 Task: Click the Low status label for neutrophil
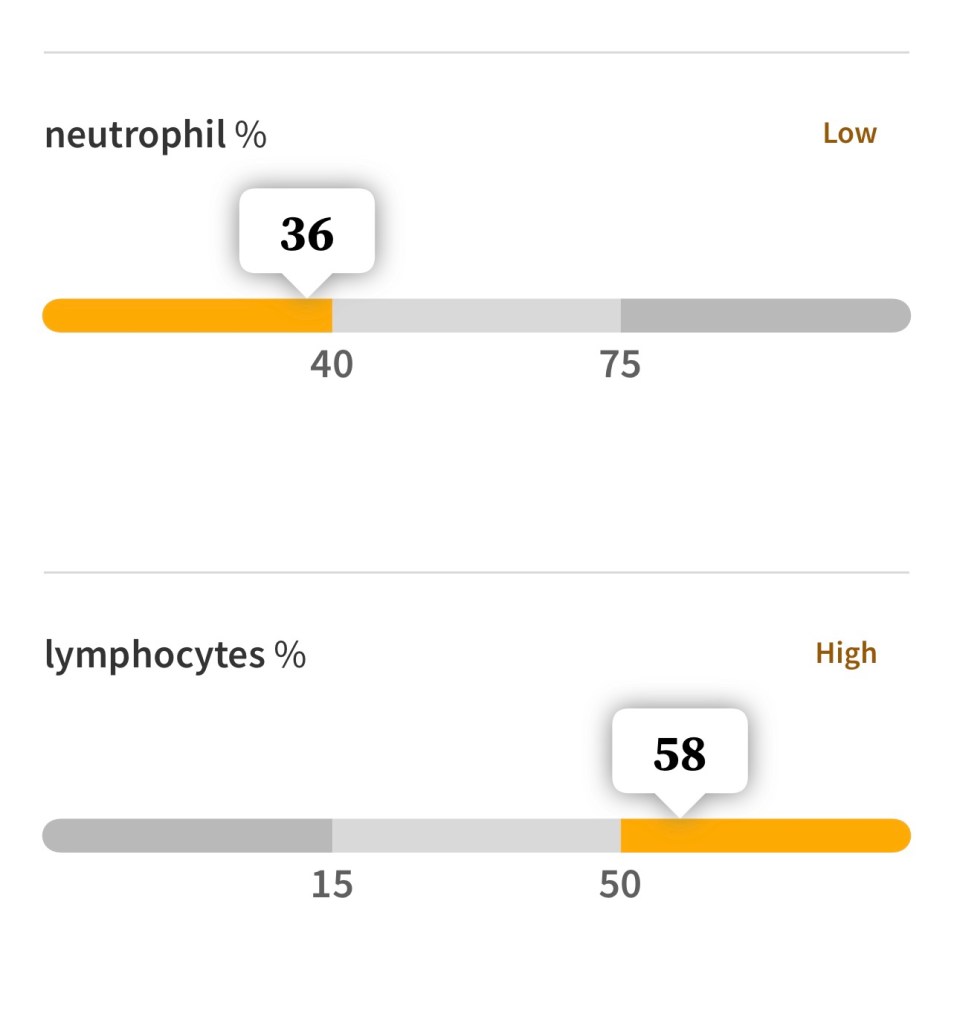[849, 133]
